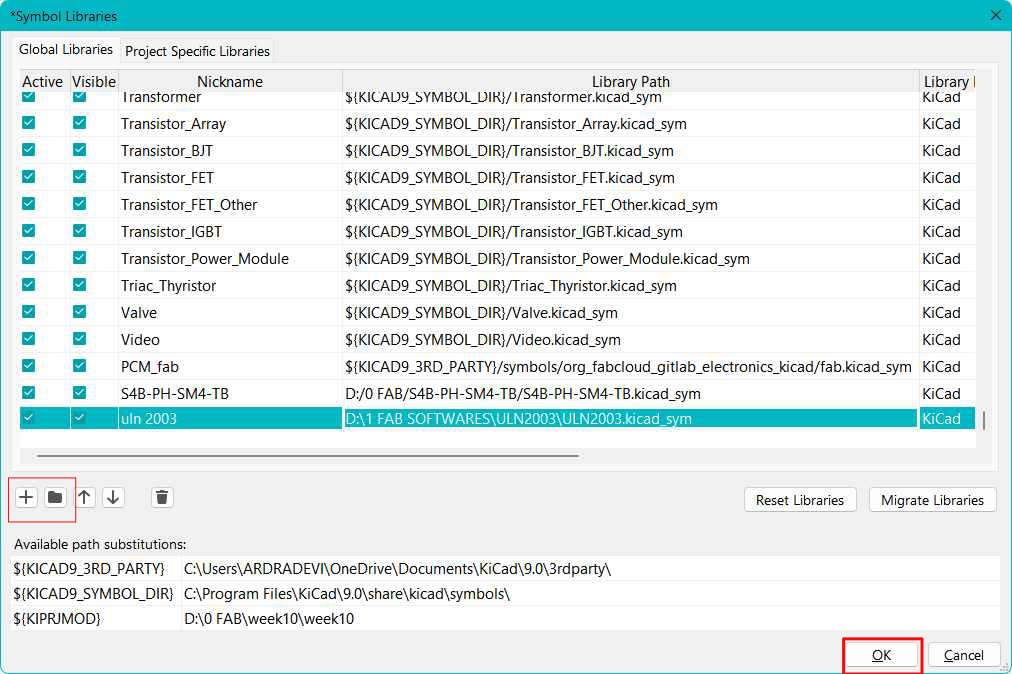Open Project Specific Libraries tab

tap(197, 51)
